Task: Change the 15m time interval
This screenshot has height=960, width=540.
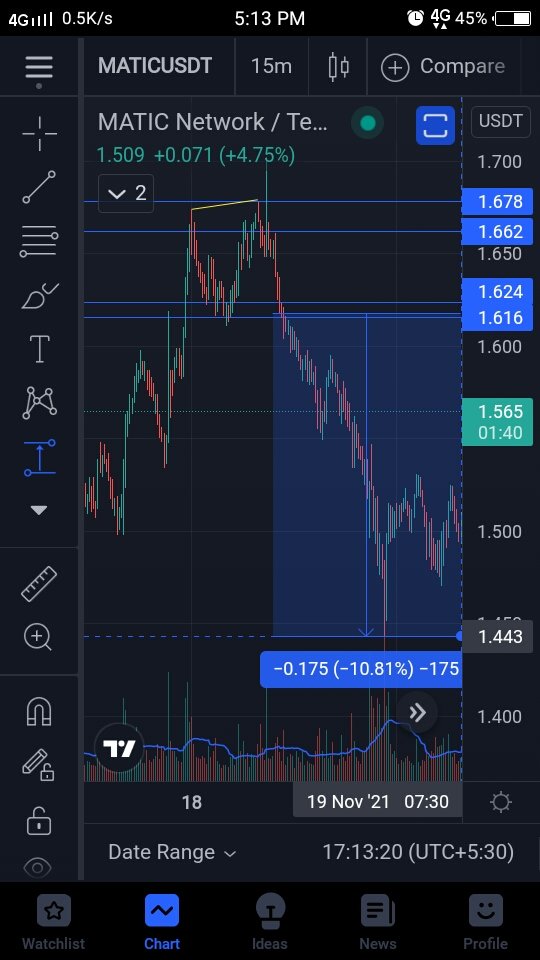Action: tap(271, 66)
